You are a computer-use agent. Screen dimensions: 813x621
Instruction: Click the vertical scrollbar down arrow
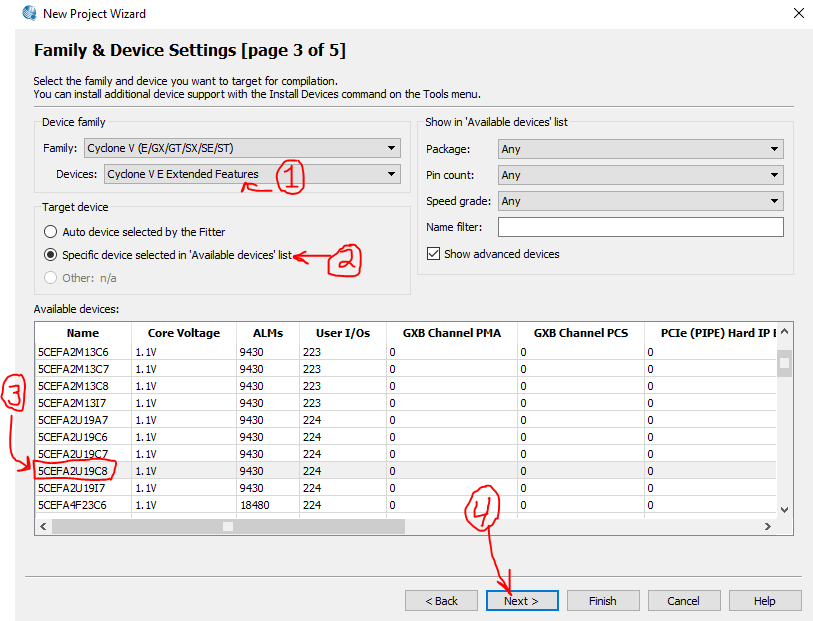click(x=784, y=509)
